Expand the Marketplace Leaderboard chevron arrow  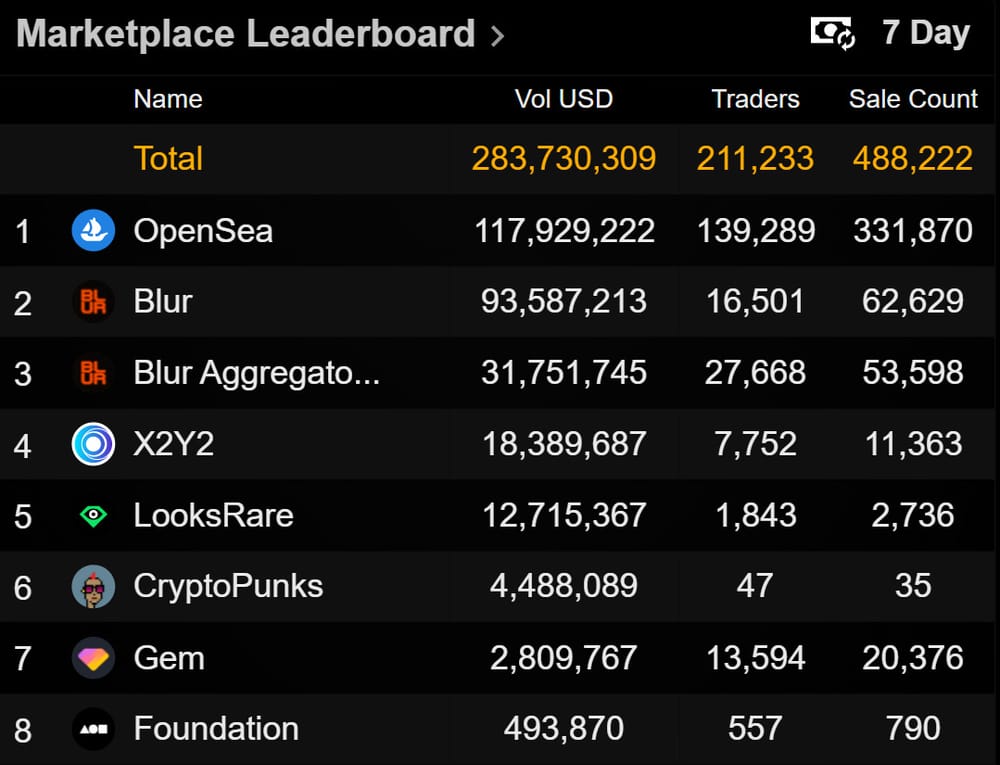click(x=498, y=37)
